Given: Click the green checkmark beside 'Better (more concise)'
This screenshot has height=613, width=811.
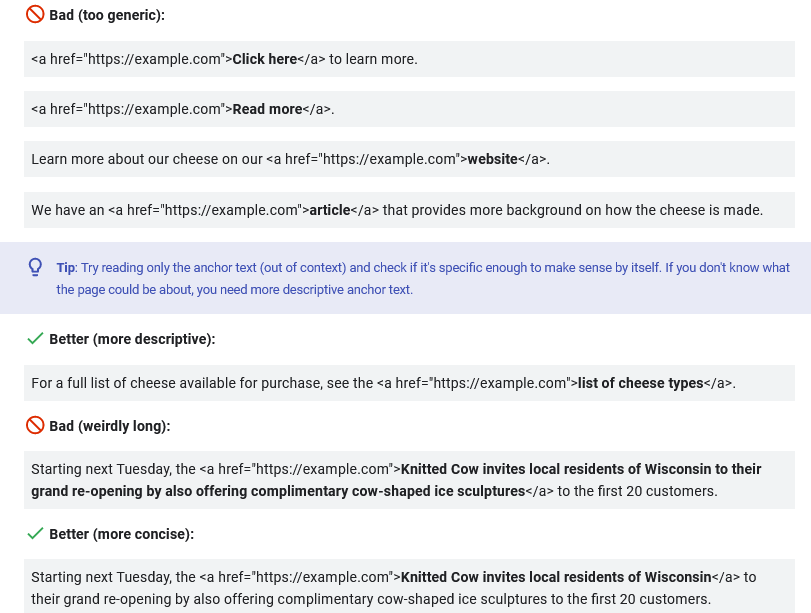Looking at the screenshot, I should [35, 533].
